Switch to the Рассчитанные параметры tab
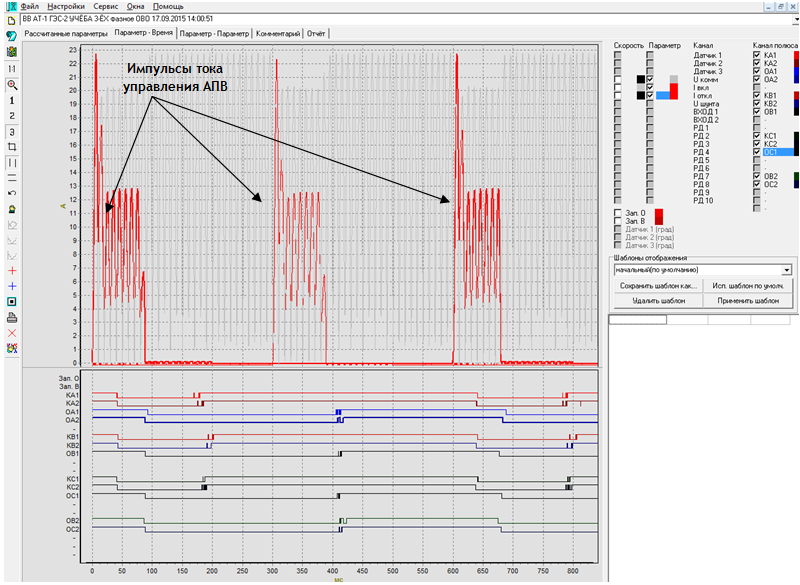 65,33
